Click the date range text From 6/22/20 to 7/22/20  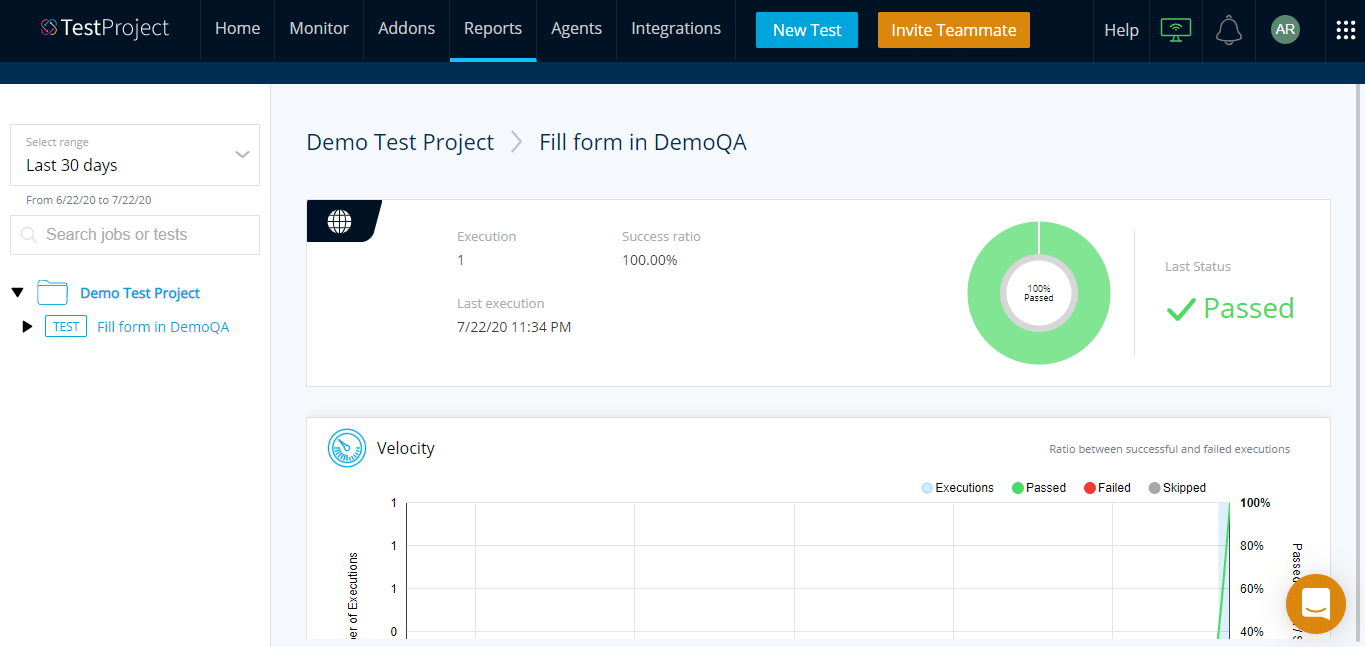click(89, 200)
